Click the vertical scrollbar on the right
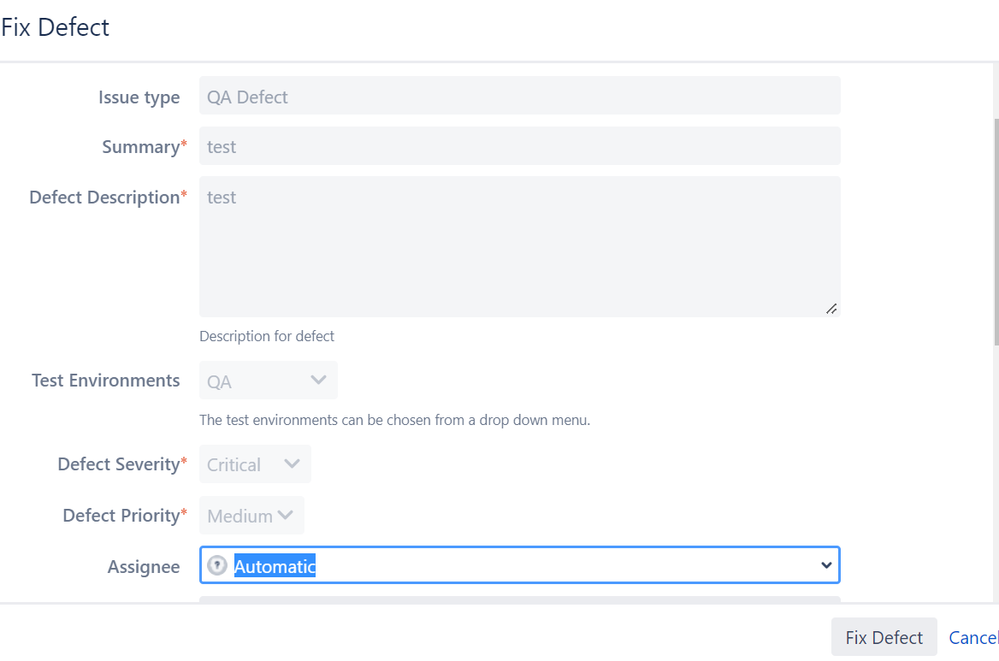This screenshot has height=661, width=999. point(993,200)
